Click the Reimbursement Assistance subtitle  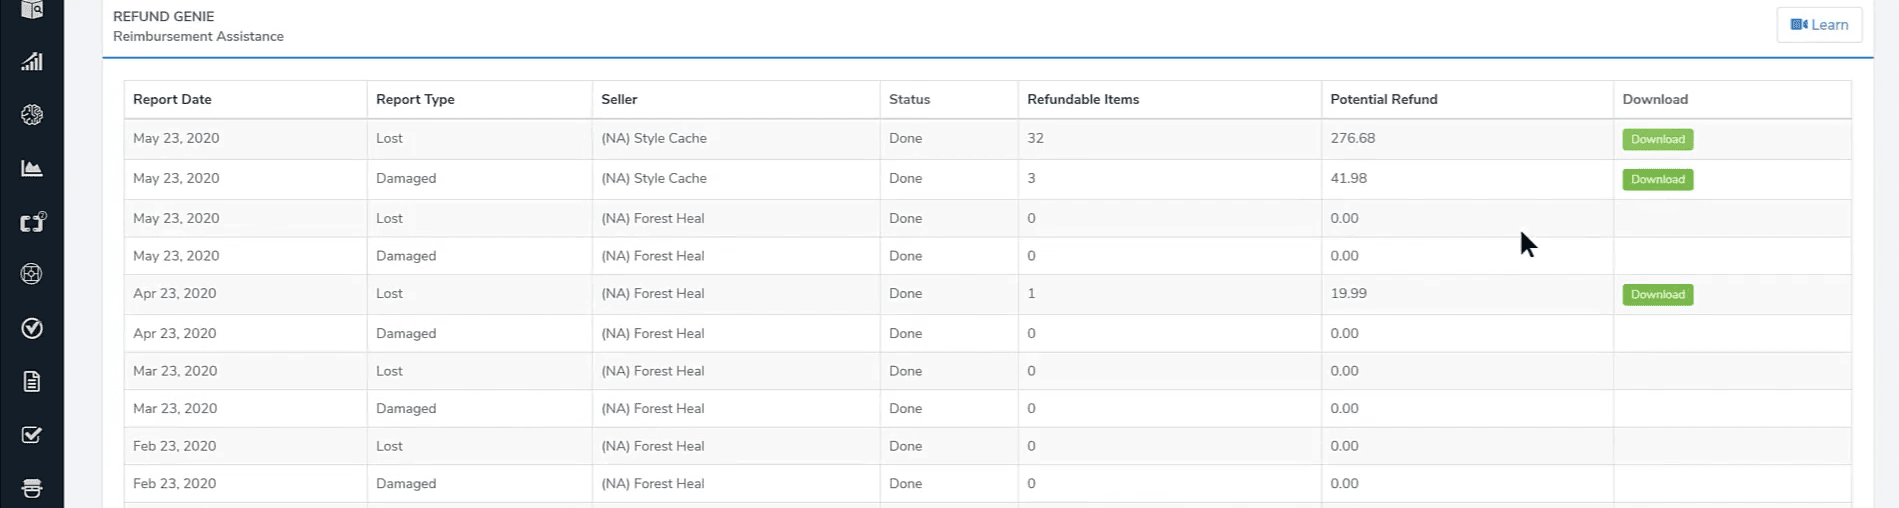click(198, 36)
